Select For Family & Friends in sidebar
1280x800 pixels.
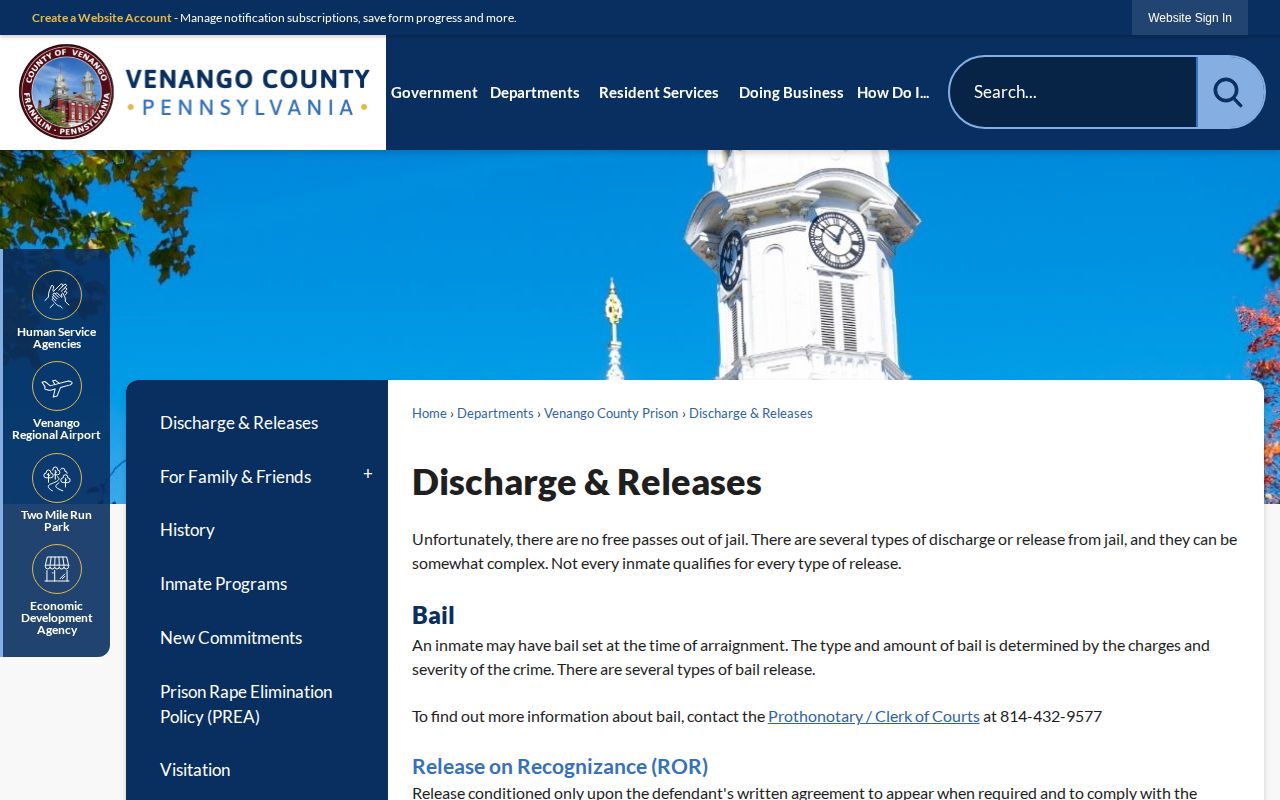click(236, 477)
